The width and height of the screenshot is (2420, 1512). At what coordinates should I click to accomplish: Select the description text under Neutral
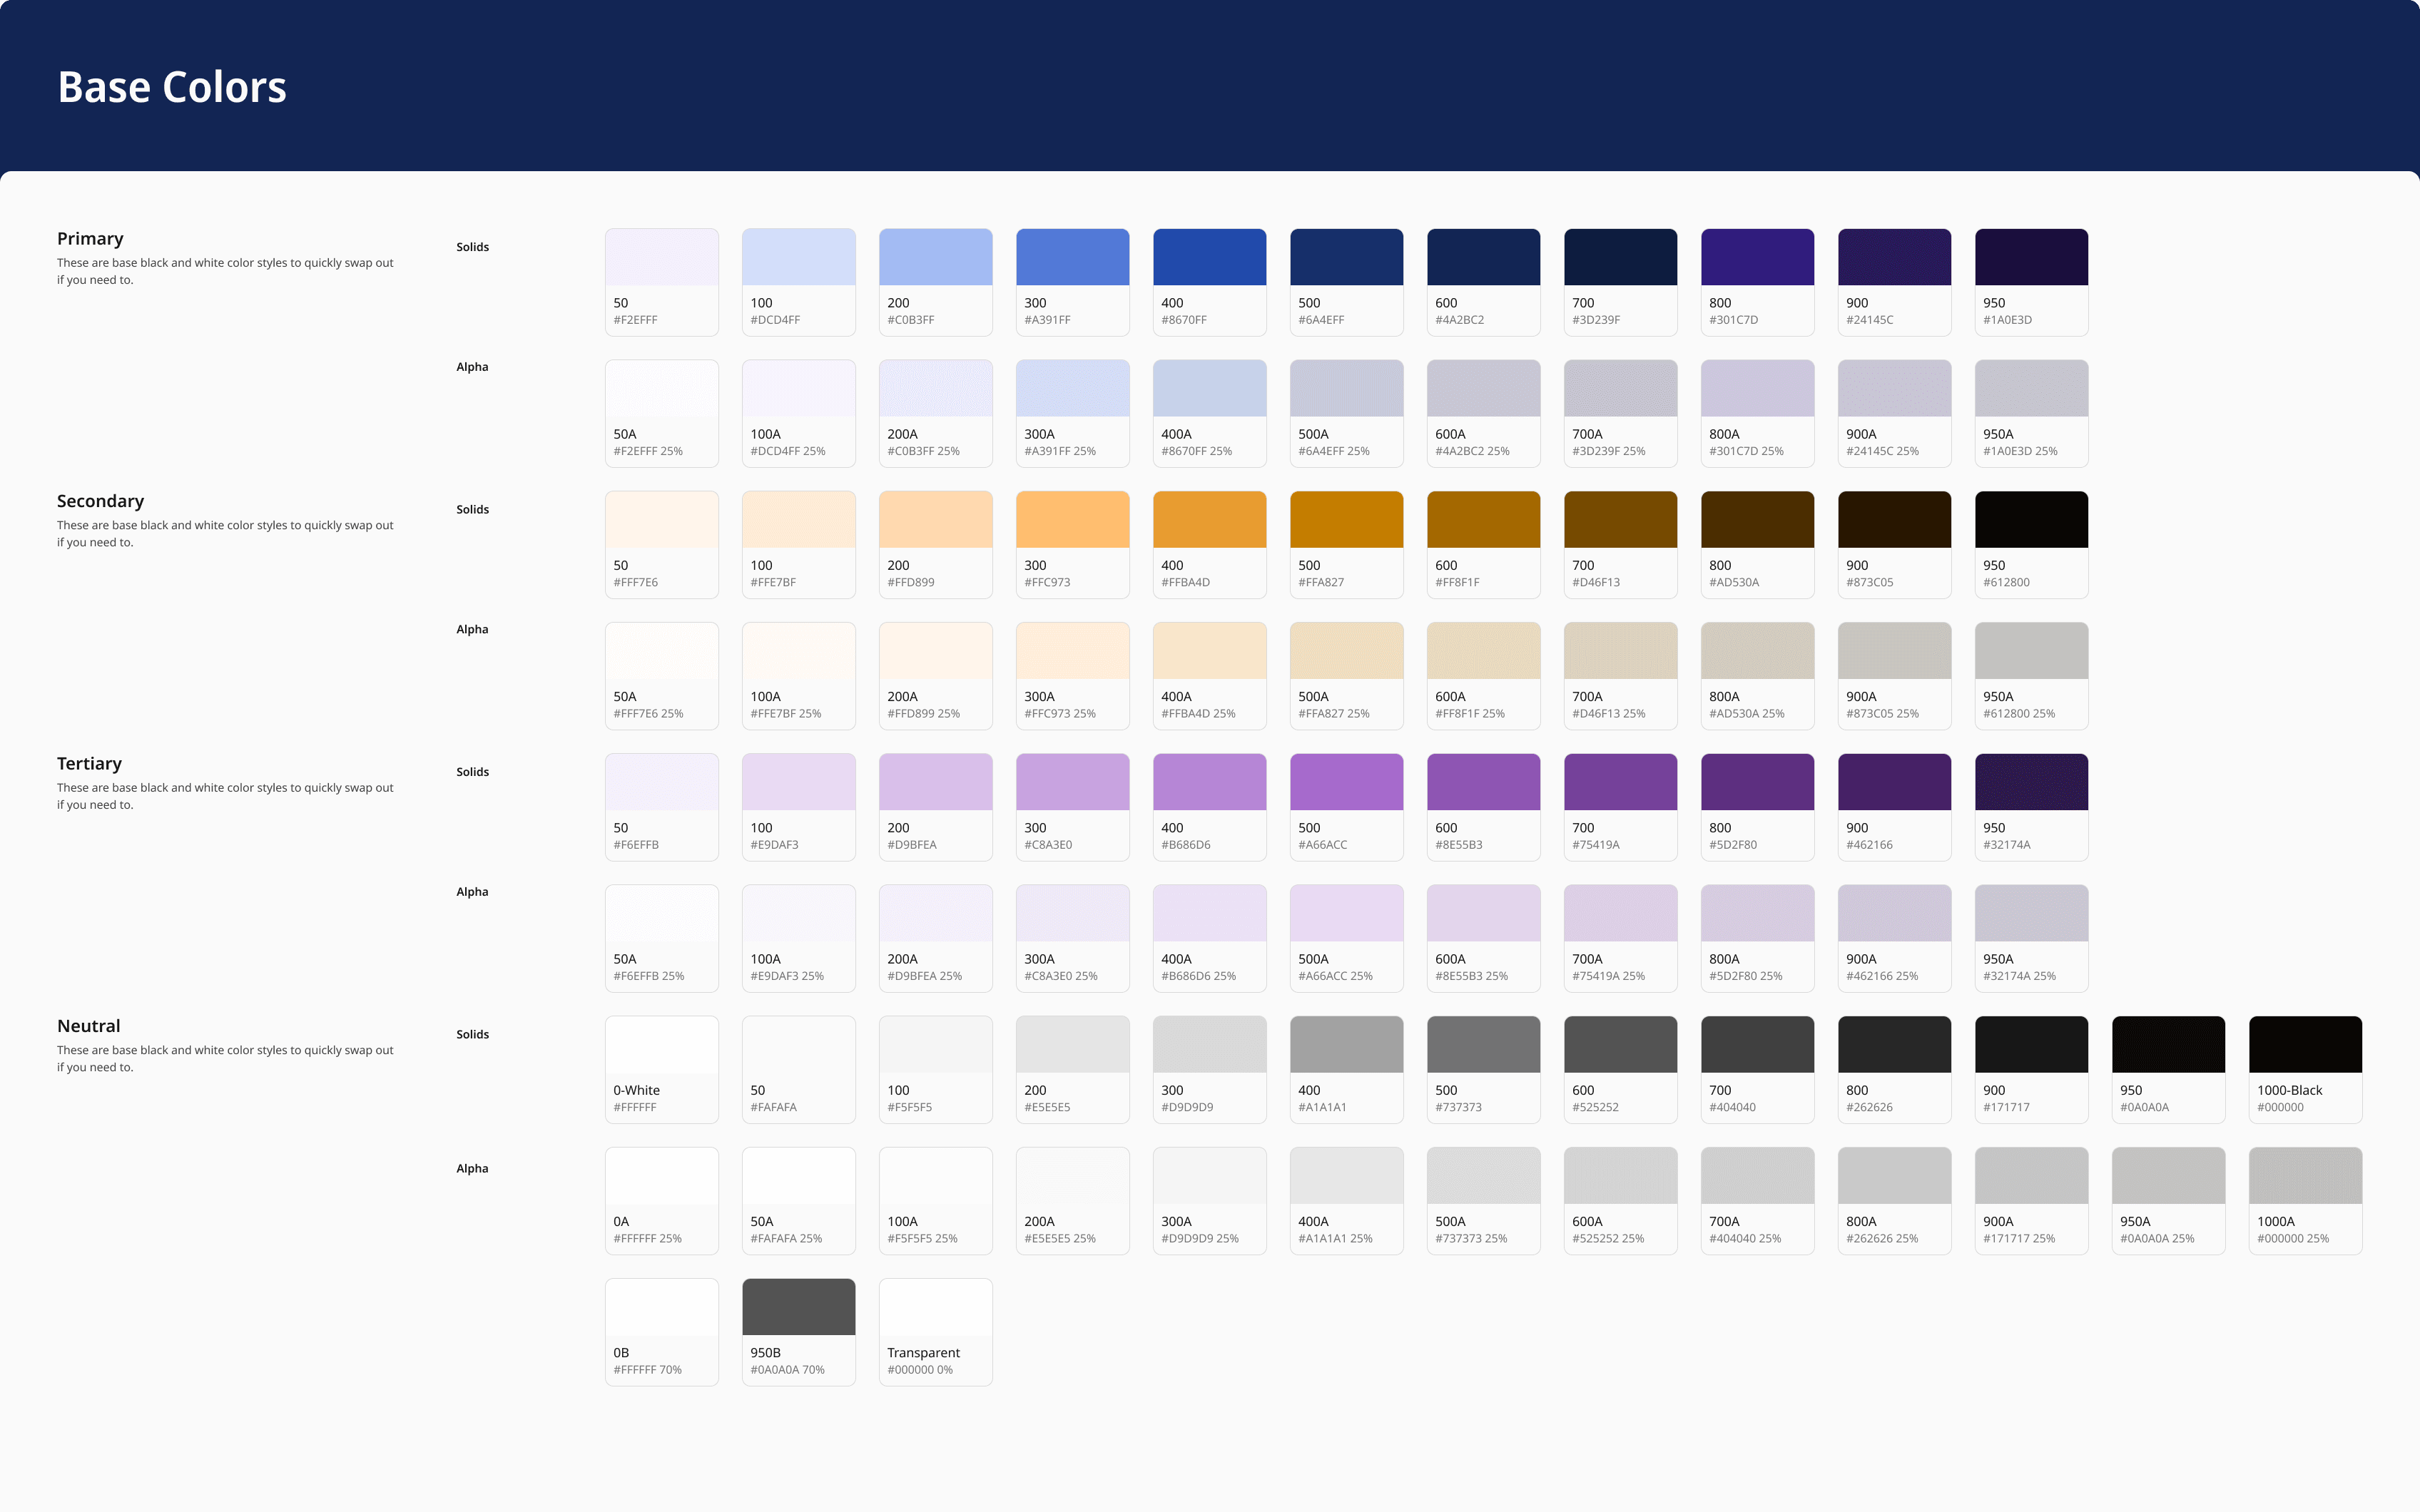coord(225,1058)
